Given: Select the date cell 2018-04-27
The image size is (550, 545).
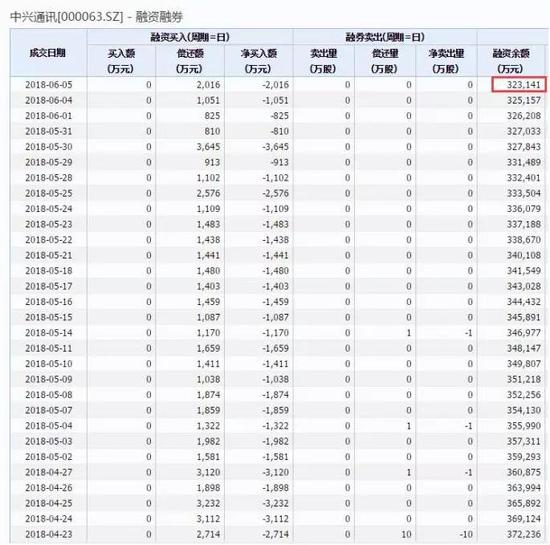Looking at the screenshot, I should [48, 472].
